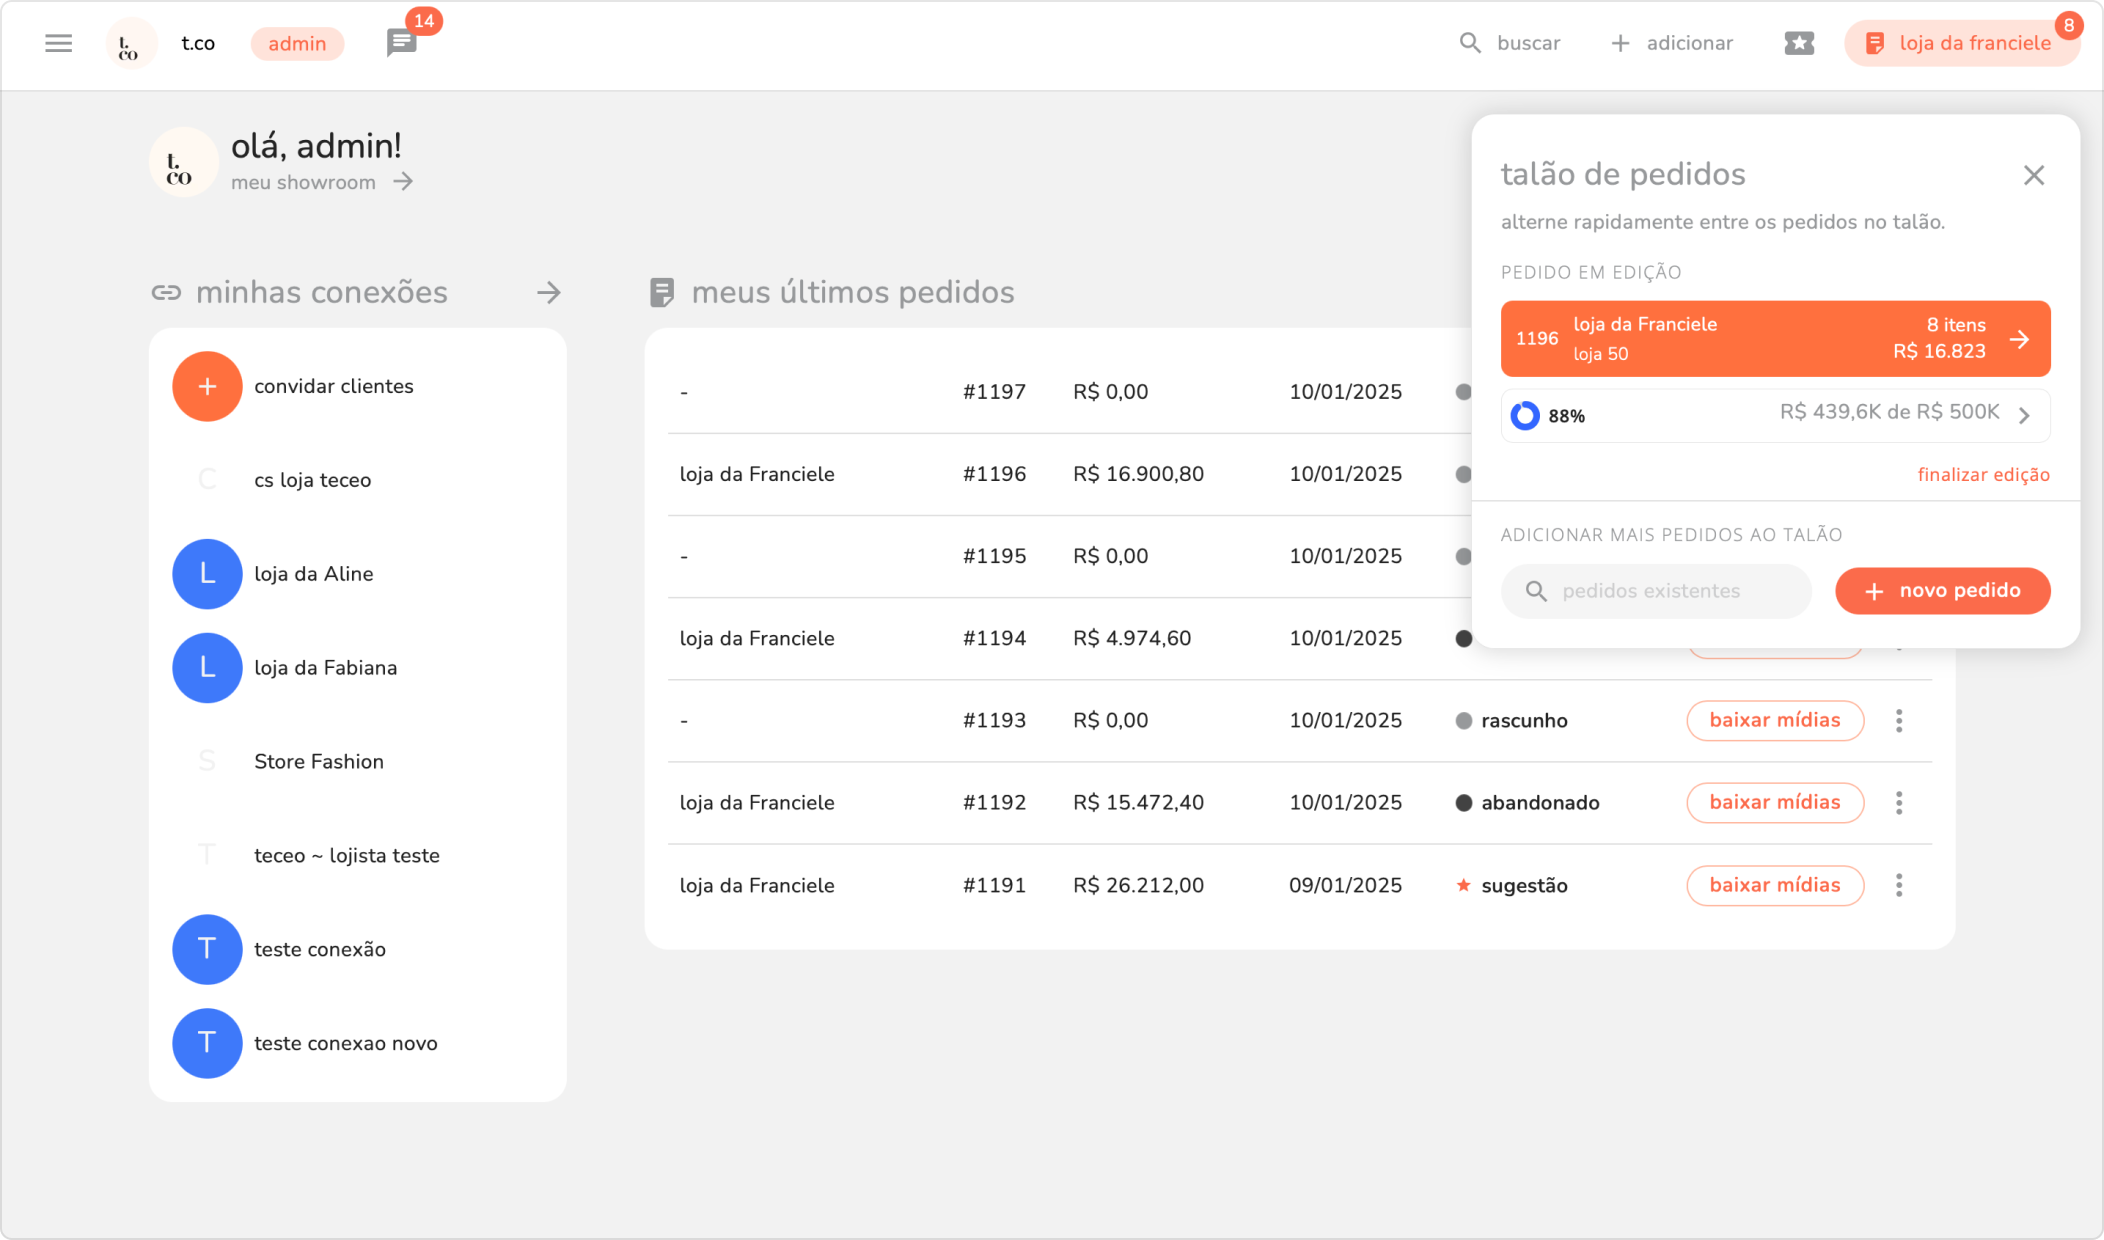
Task: Click the plus adicionar button
Action: pyautogui.click(x=1672, y=43)
